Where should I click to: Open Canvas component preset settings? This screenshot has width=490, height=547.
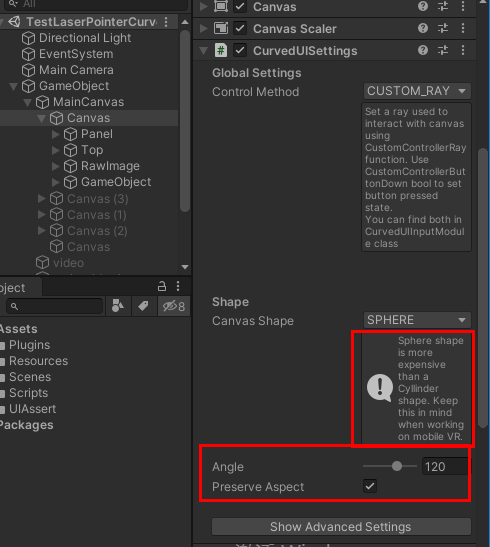(443, 6)
